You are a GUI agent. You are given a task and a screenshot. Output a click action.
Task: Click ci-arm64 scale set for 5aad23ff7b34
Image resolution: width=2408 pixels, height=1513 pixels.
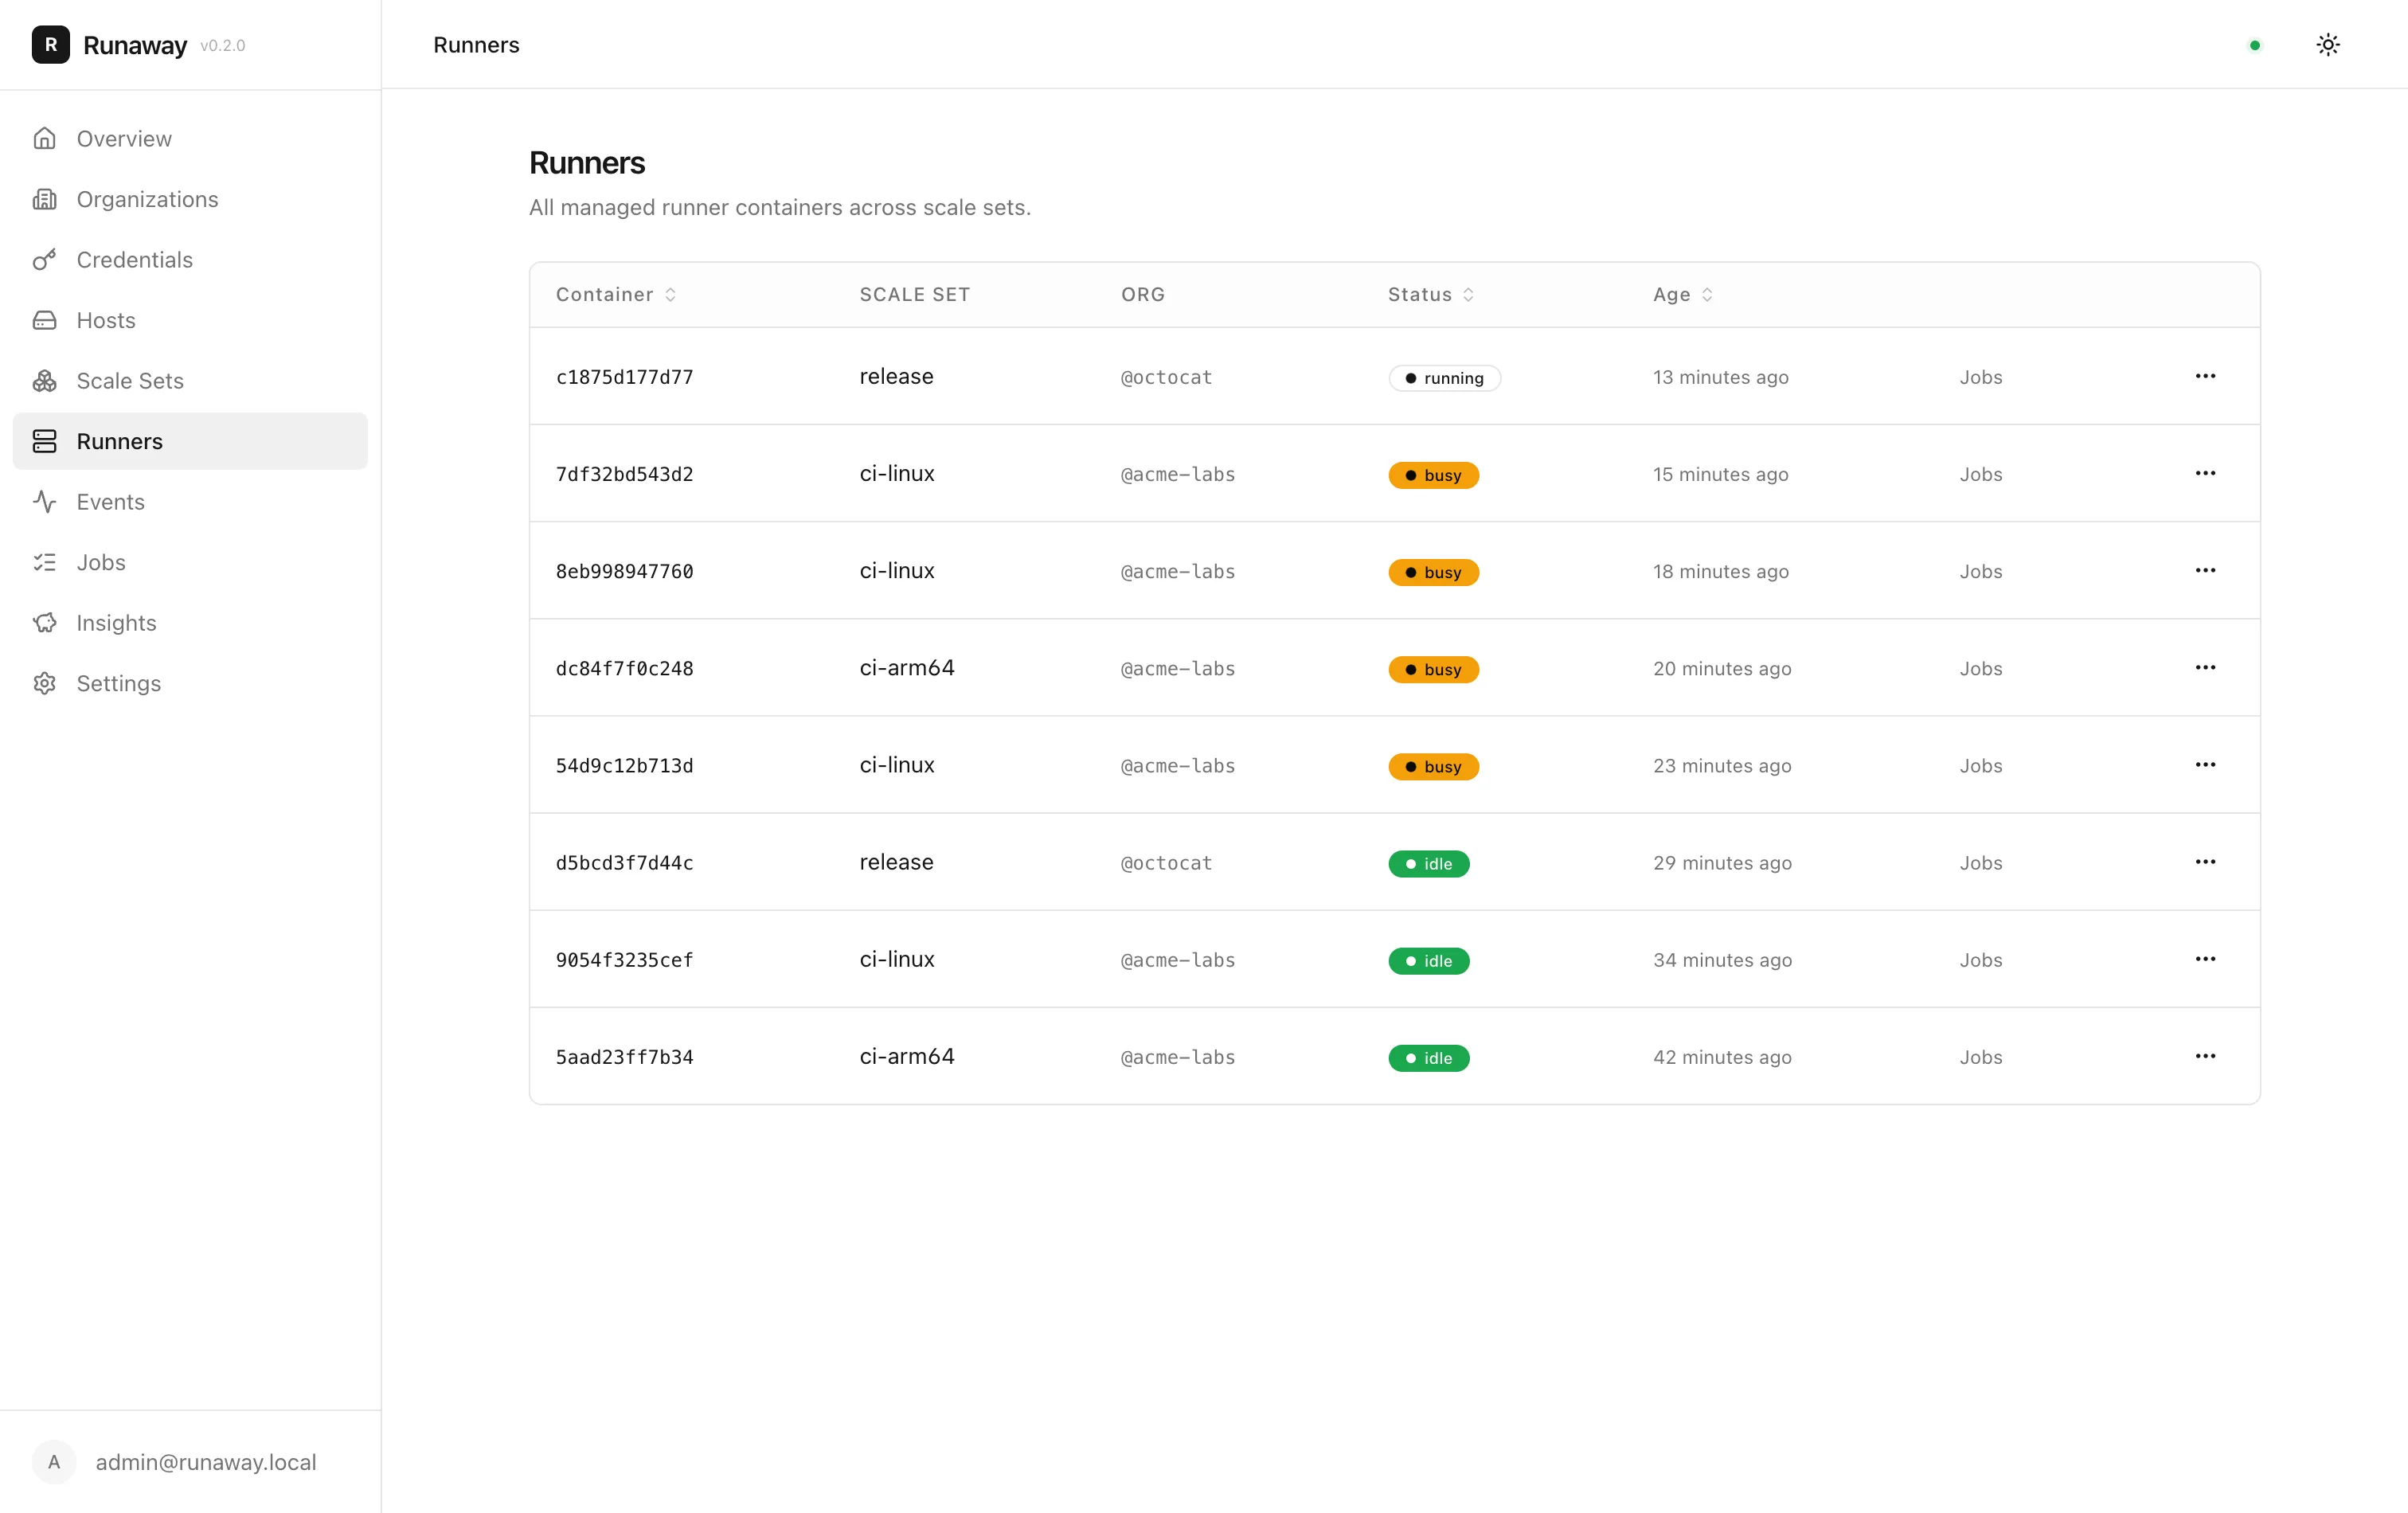[x=907, y=1056]
